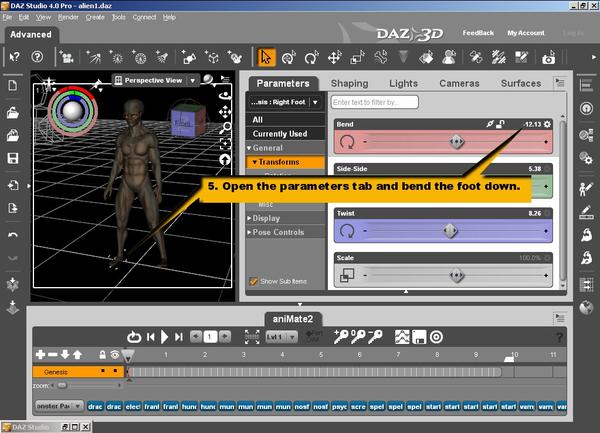600x433 pixels.
Task: Click the Render camera icon
Action: [x=548, y=58]
